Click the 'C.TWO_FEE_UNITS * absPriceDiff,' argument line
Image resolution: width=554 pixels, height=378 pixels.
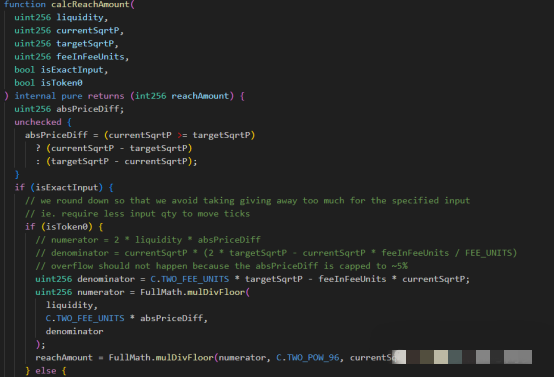(x=127, y=318)
